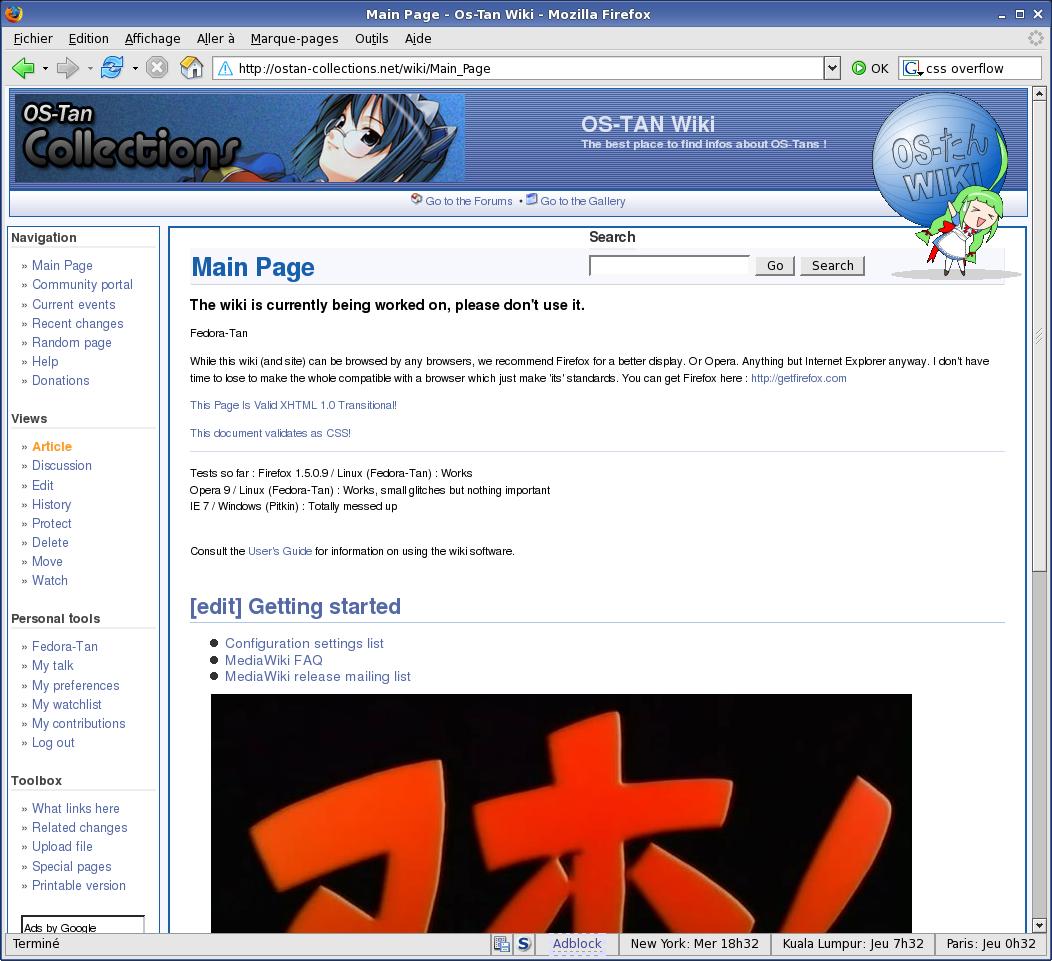The height and width of the screenshot is (961, 1052).
Task: Click the wiki Search button
Action: [x=833, y=266]
